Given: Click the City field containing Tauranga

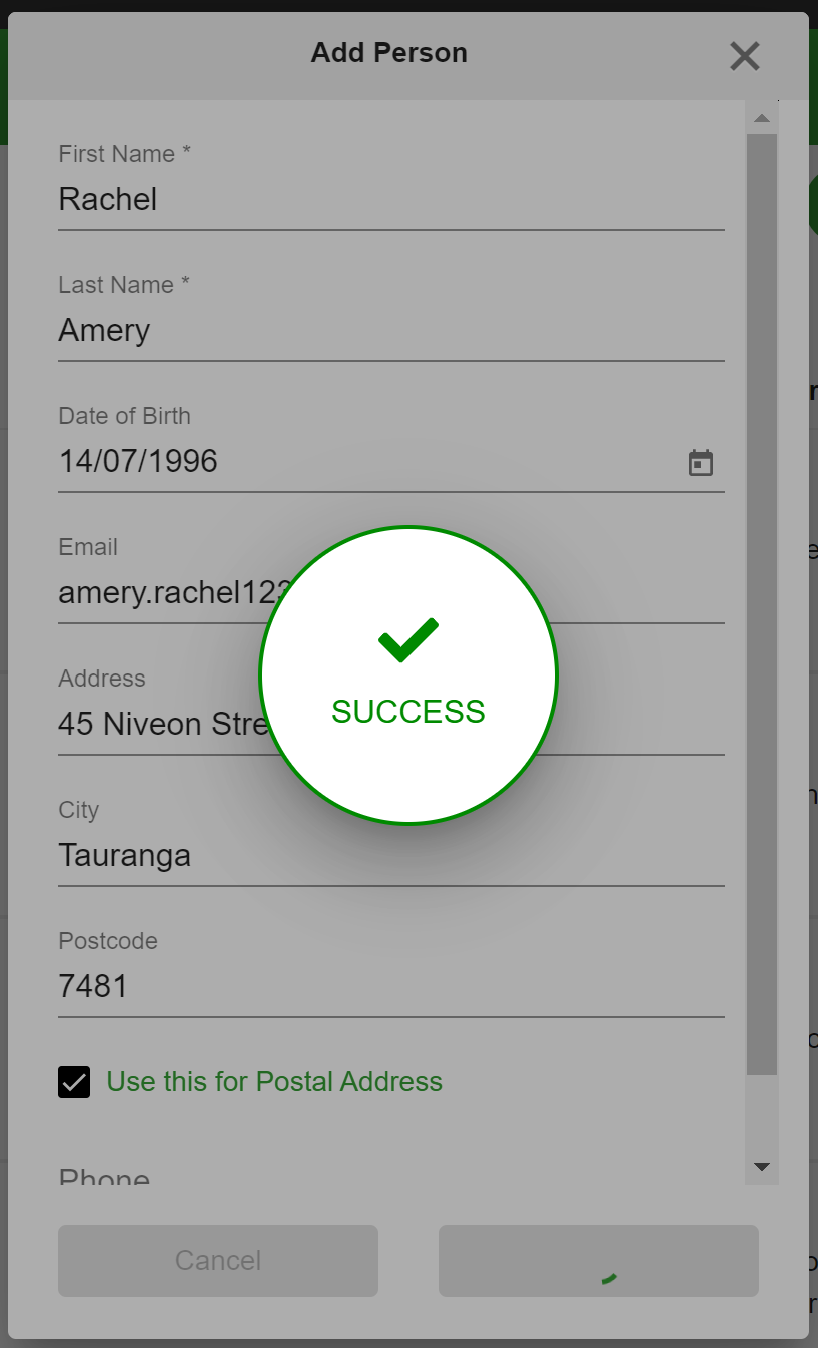Looking at the screenshot, I should point(391,855).
